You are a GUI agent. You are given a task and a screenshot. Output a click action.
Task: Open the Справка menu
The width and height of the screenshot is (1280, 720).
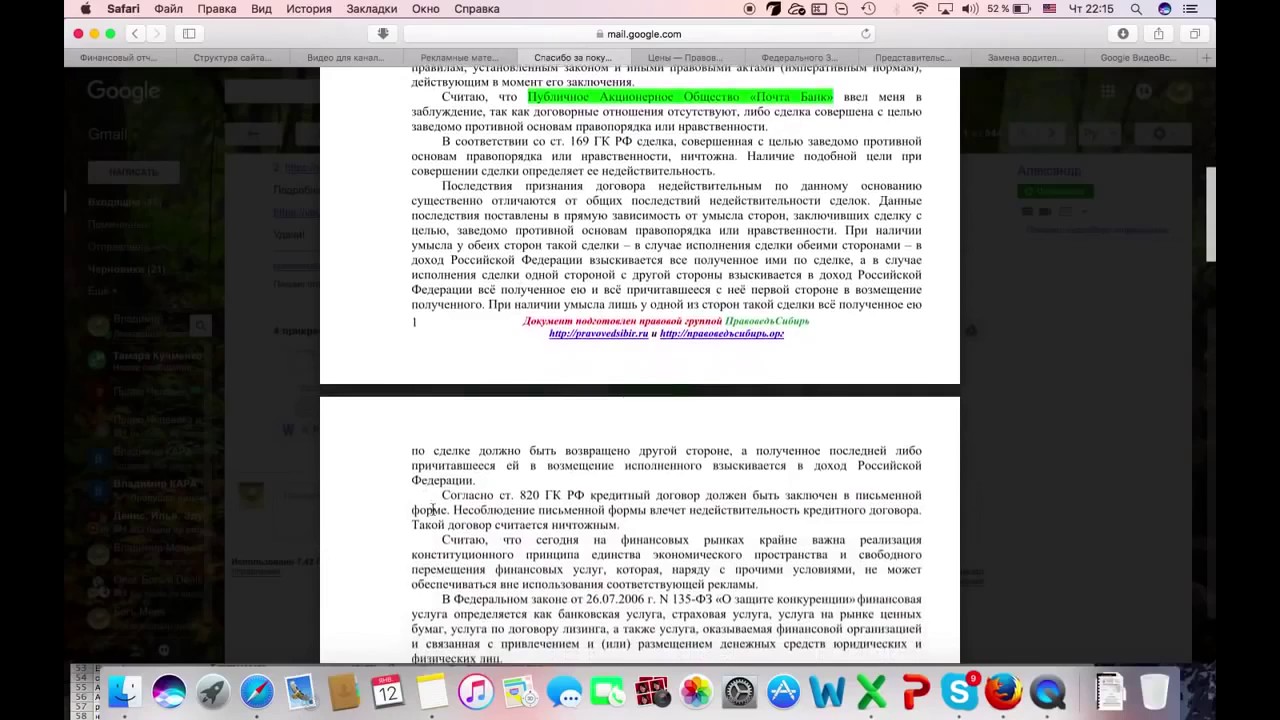pyautogui.click(x=477, y=9)
